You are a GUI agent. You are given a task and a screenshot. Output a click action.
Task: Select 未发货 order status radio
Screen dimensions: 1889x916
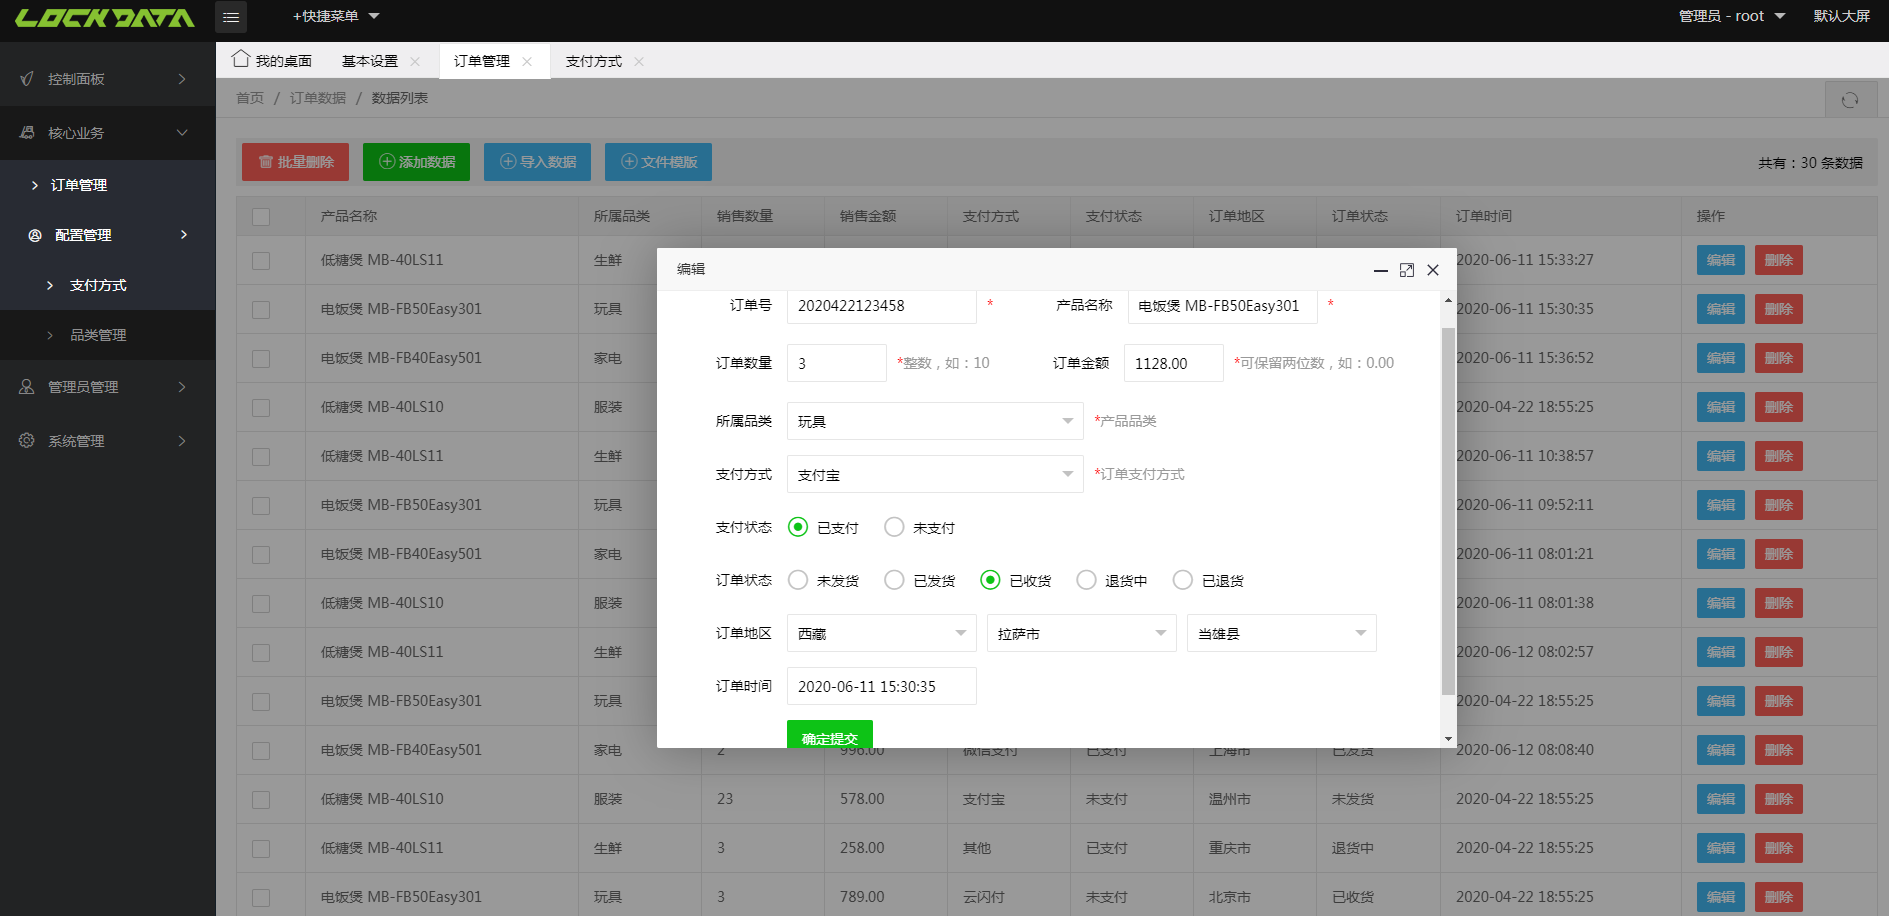[x=798, y=580]
